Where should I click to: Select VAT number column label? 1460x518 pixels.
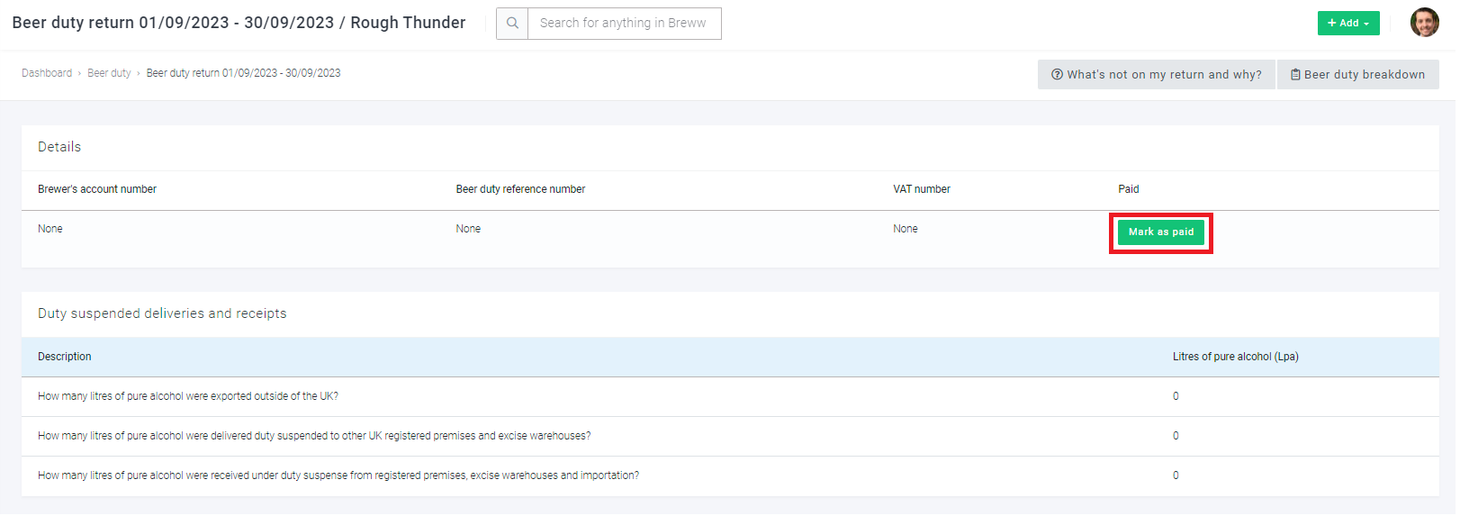tap(921, 189)
